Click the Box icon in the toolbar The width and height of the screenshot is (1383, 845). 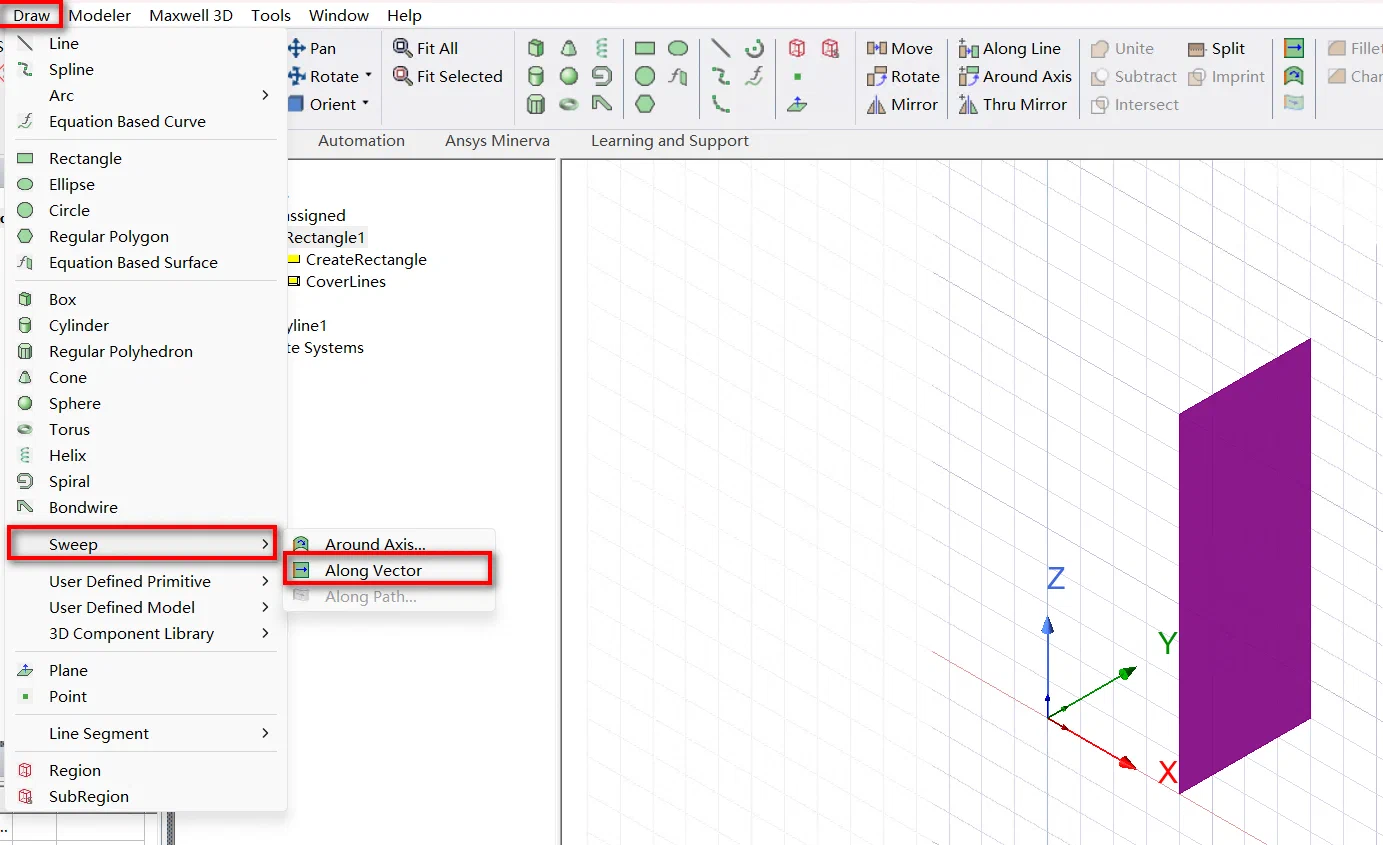click(x=537, y=48)
